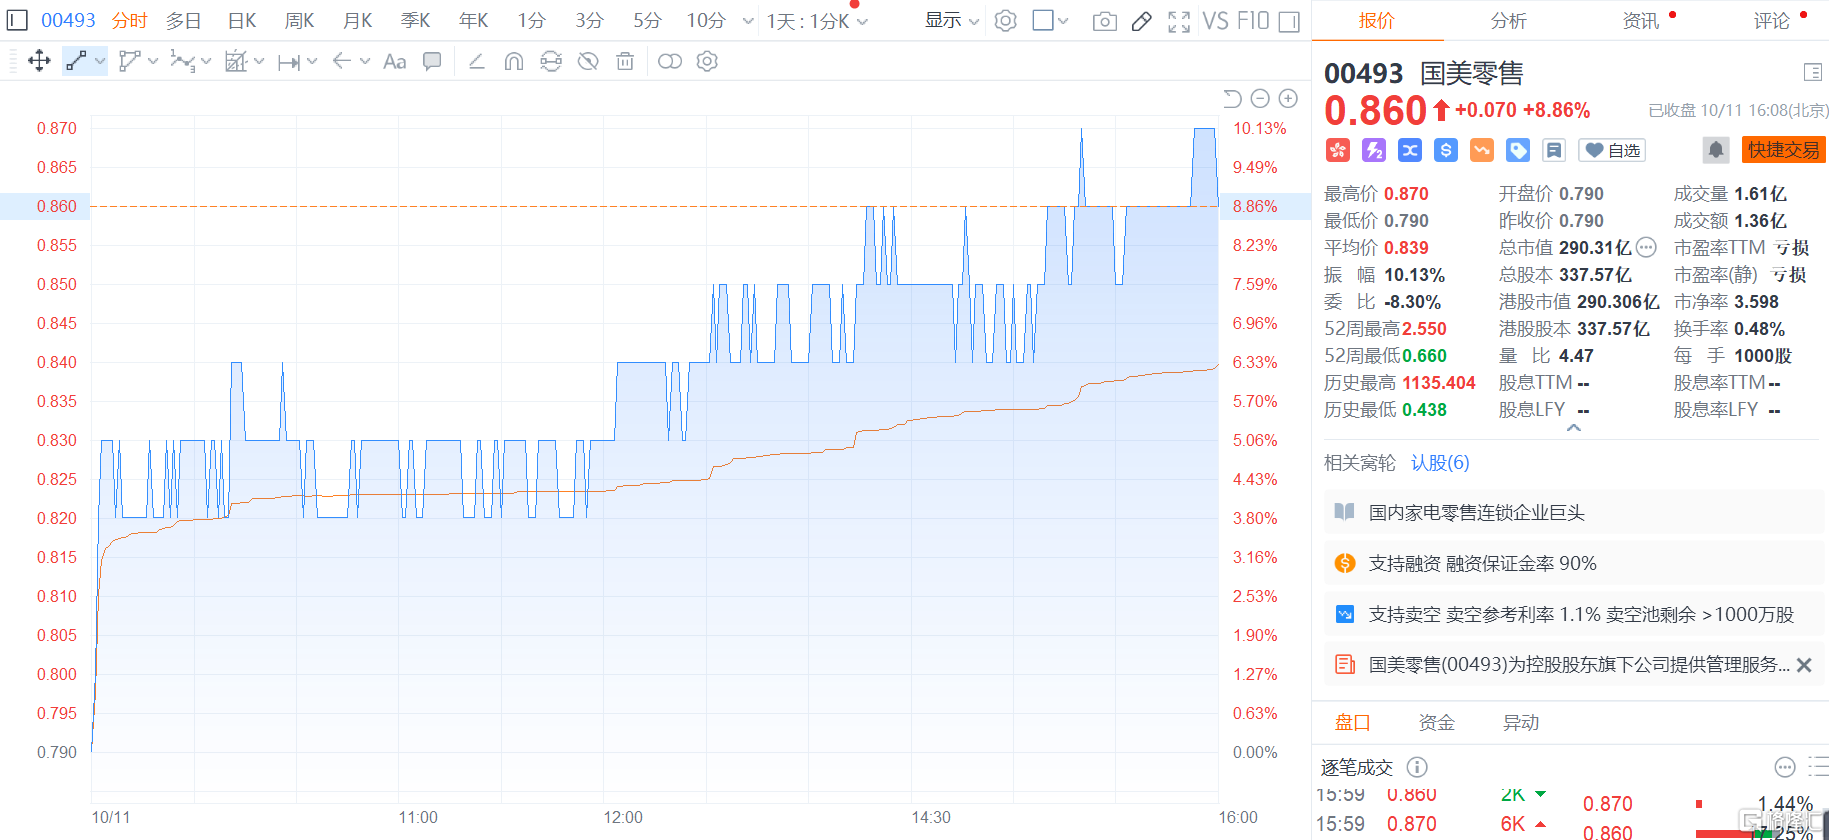Dismiss the 国美零售 news announcement
Viewport: 1829px width, 840px height.
[1804, 665]
